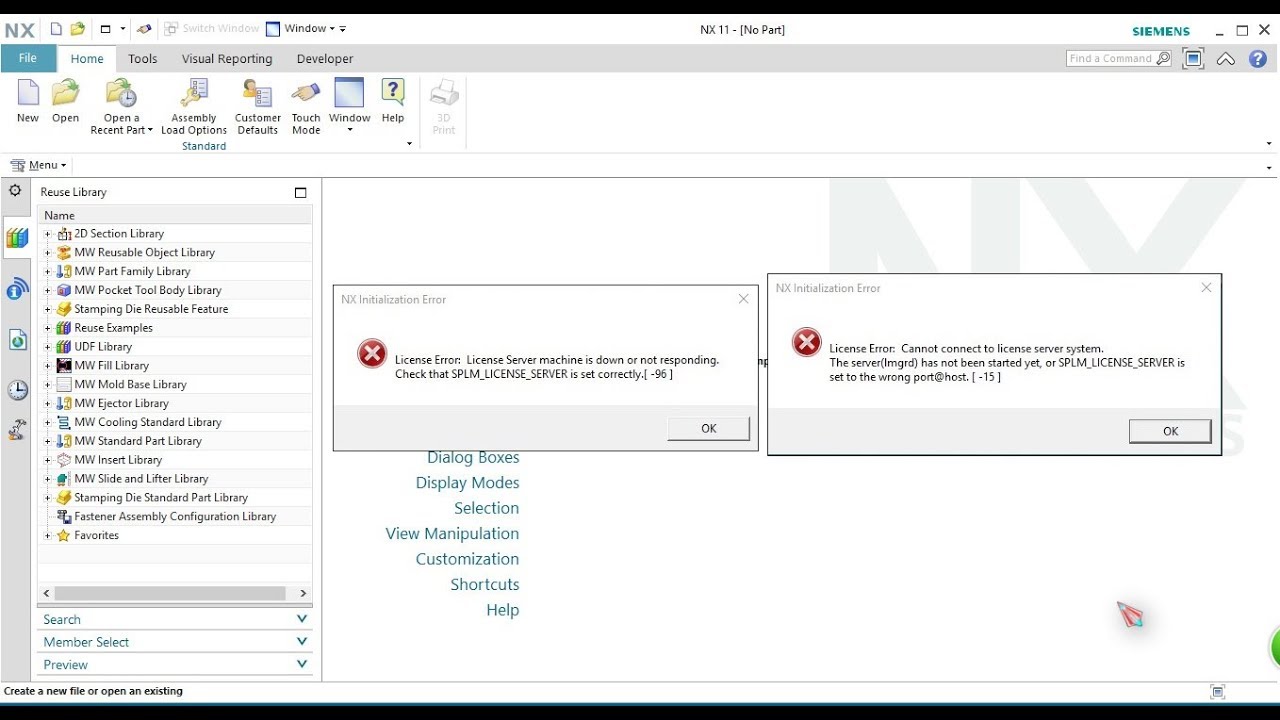The image size is (1280, 720).
Task: Open the Reuse Library sidebar tab
Action: (17, 238)
